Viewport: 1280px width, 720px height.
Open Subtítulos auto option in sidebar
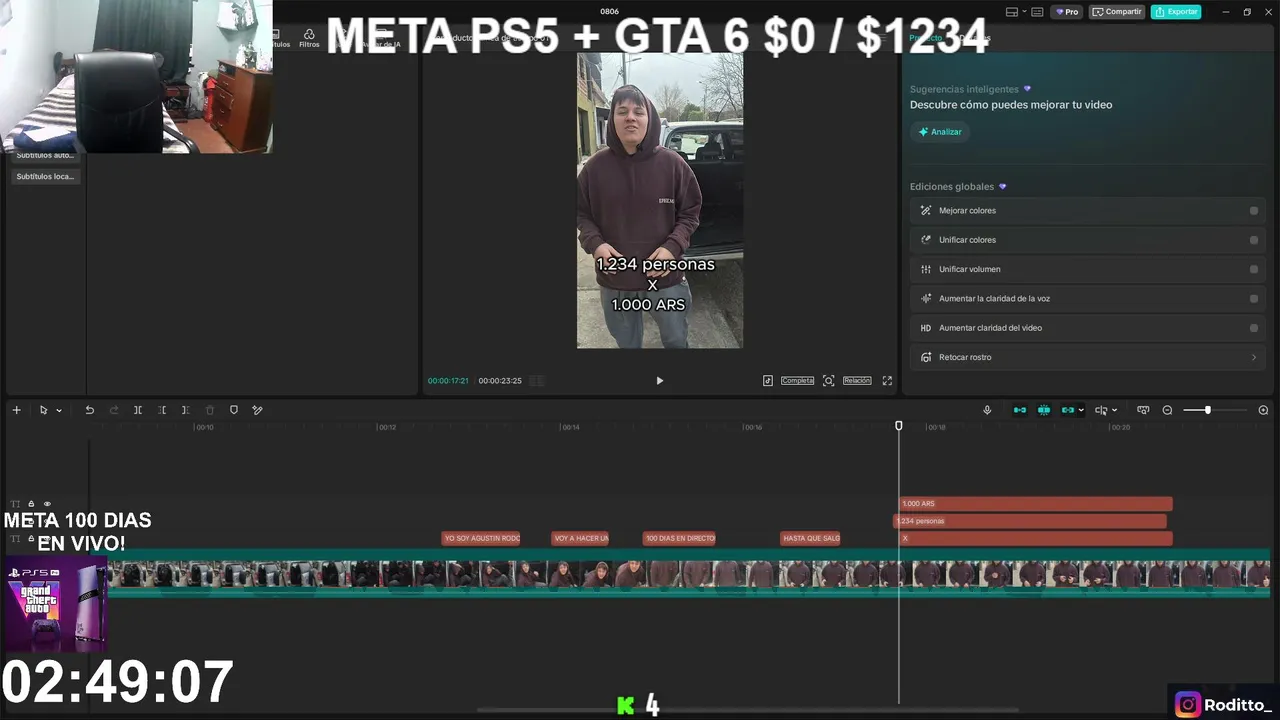pyautogui.click(x=45, y=155)
